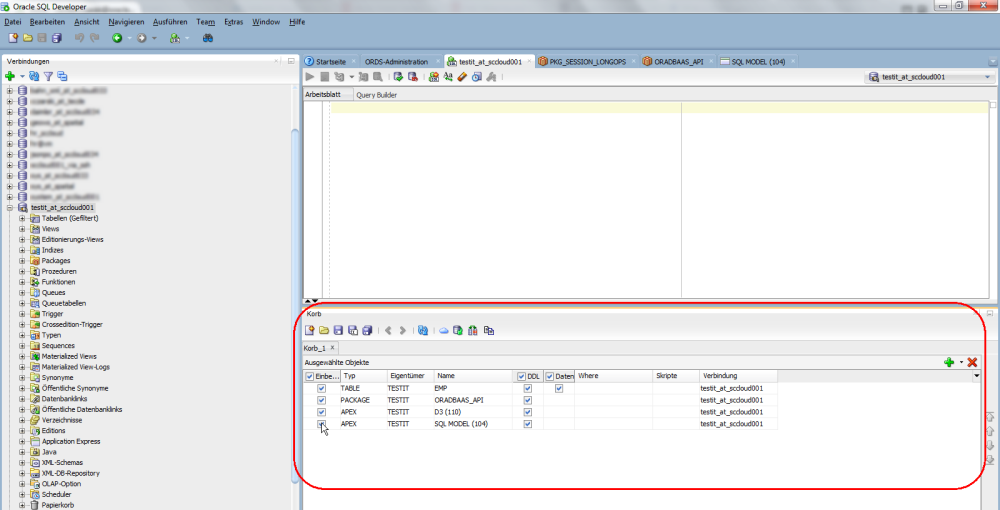This screenshot has height=510, width=1000.
Task: Select the Views tree item
Action: tap(50, 229)
